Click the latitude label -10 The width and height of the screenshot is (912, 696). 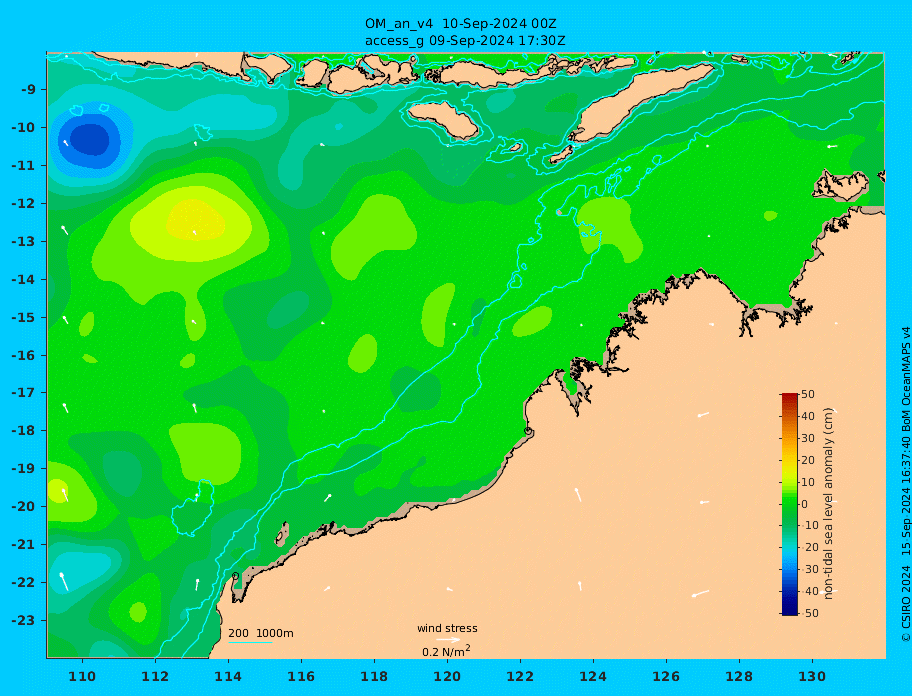point(23,128)
